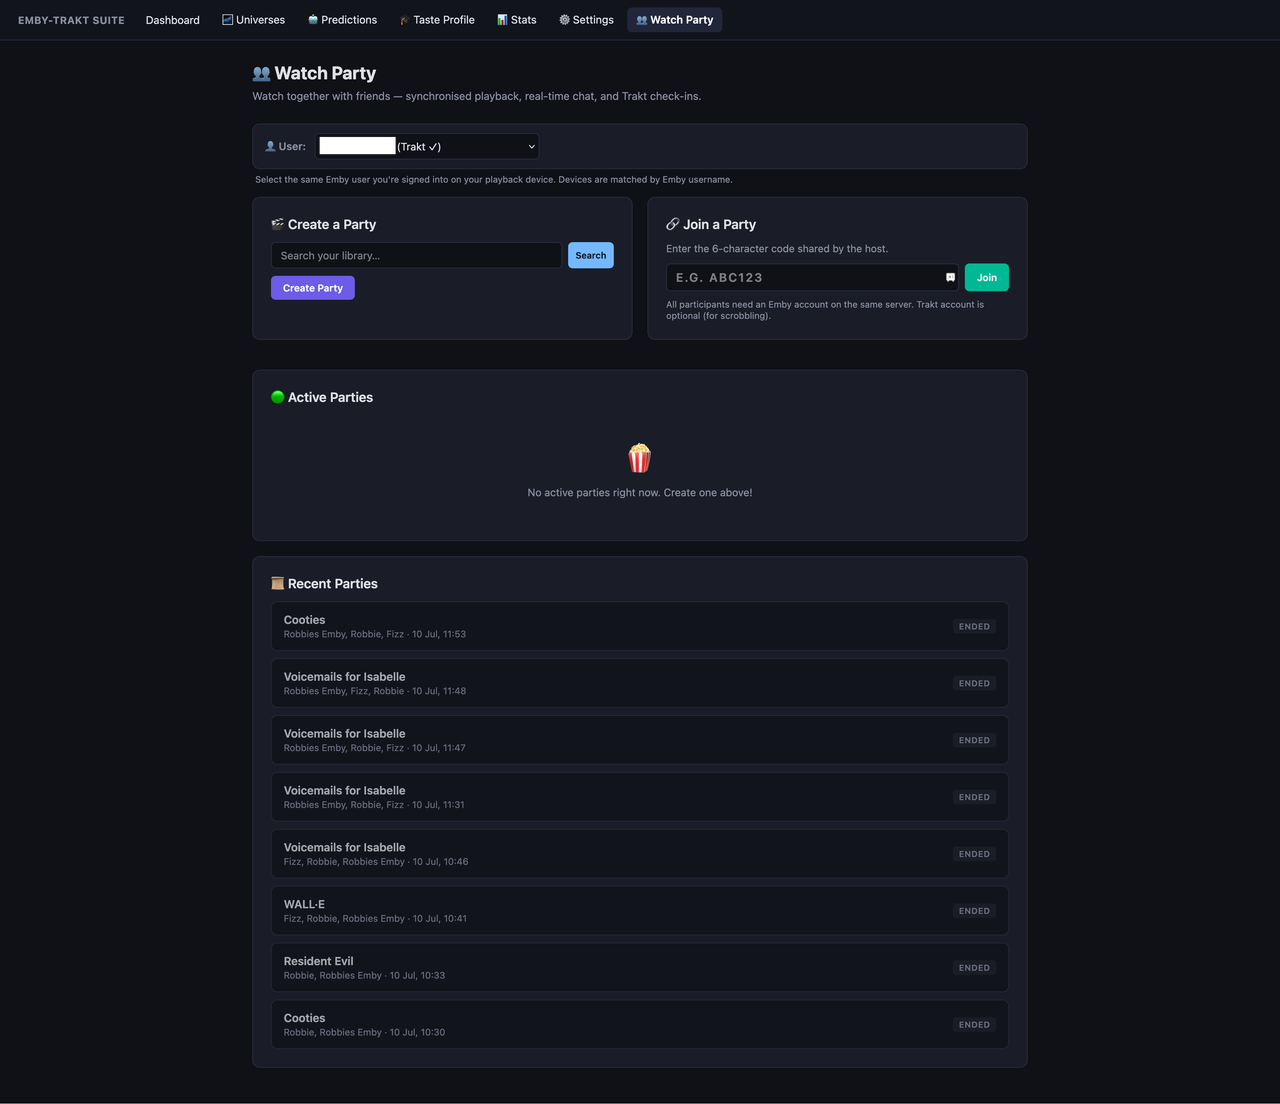Click the Recent Parties heading
The image size is (1280, 1104).
(x=333, y=583)
